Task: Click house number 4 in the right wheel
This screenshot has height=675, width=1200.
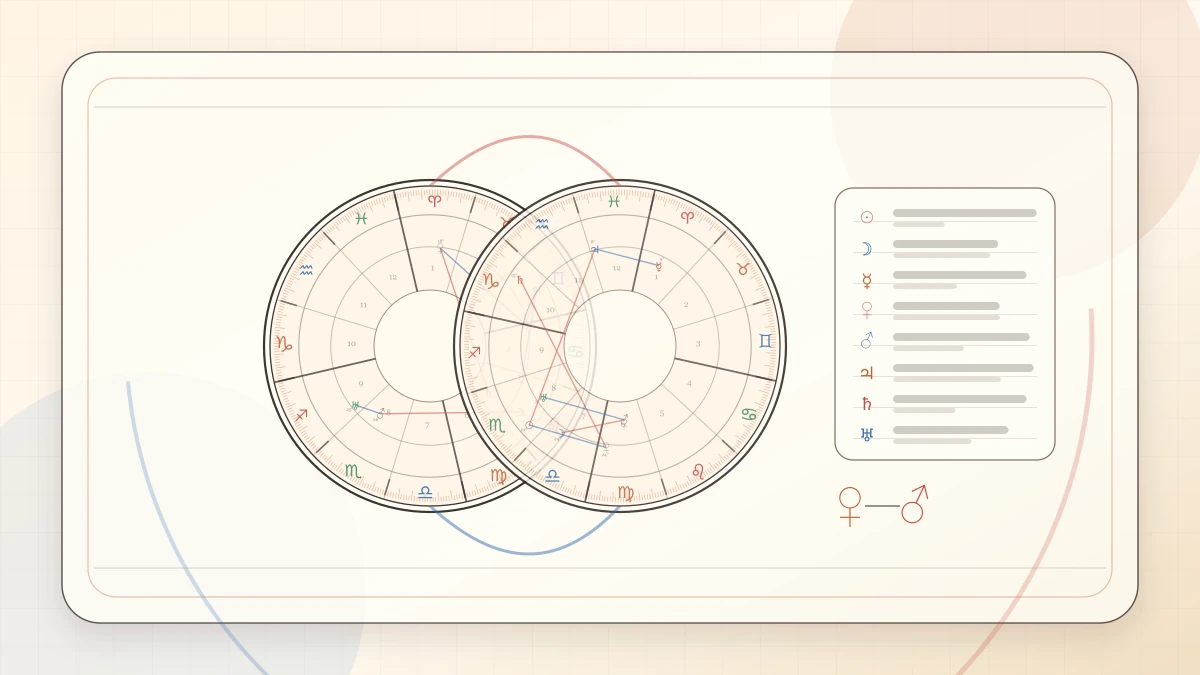Action: tap(689, 383)
